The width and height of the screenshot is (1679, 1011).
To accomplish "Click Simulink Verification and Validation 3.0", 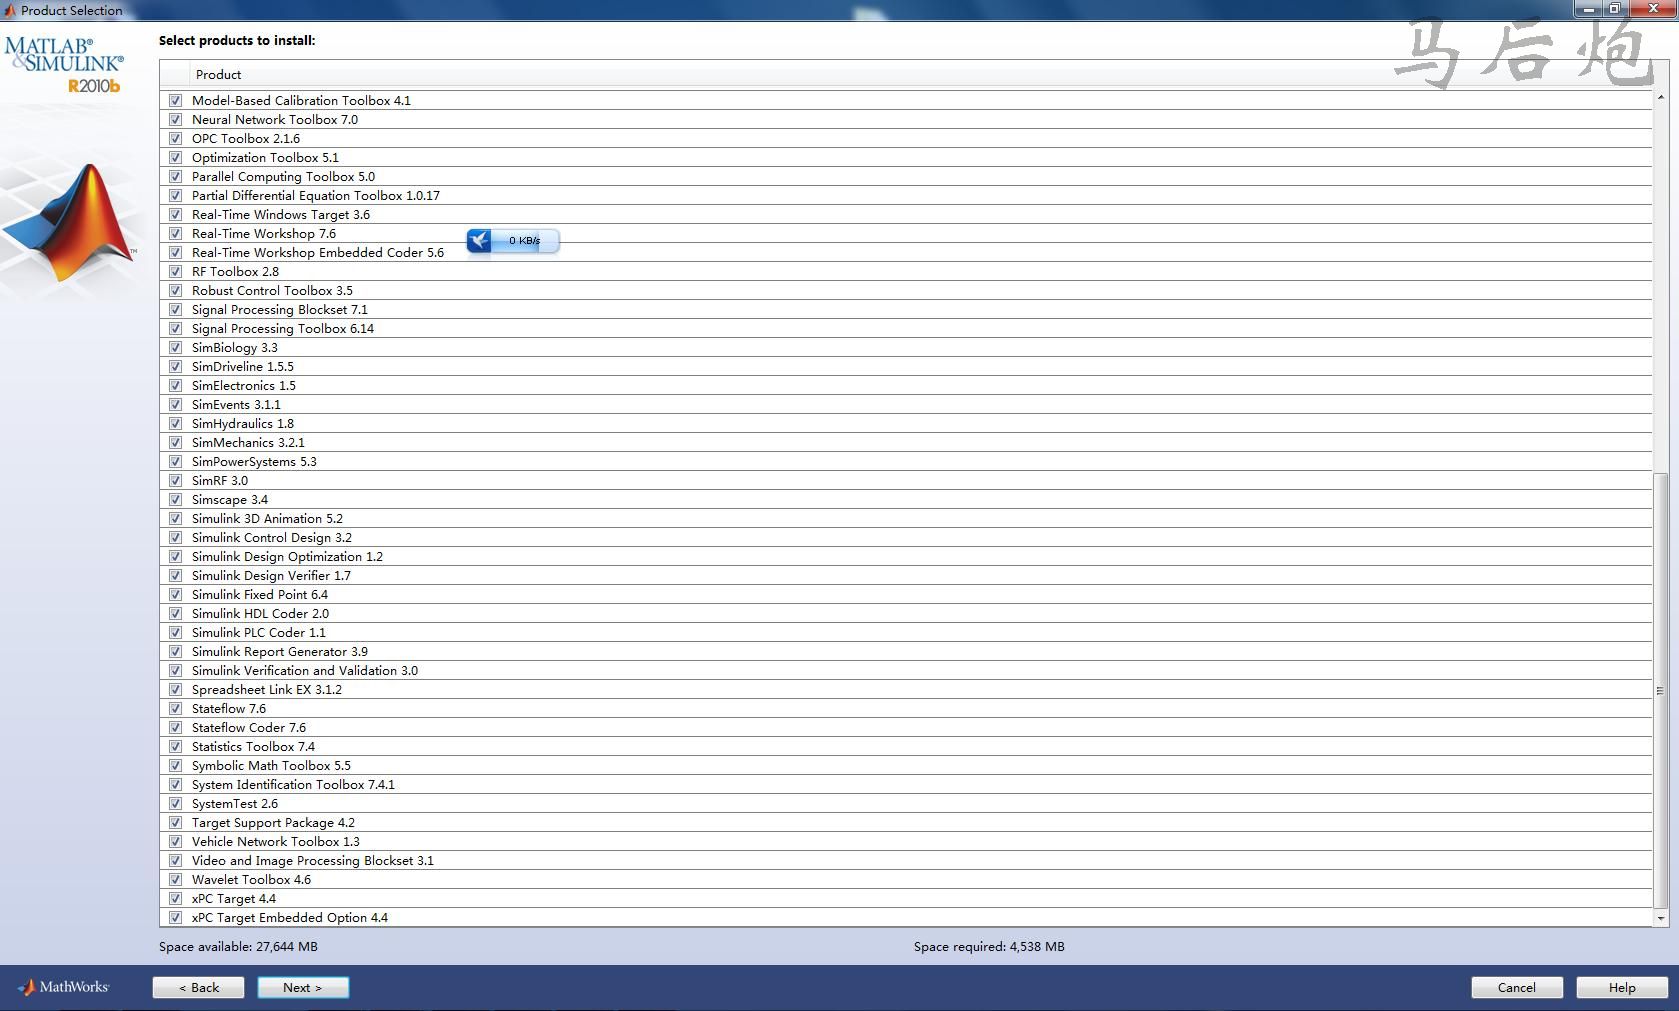I will [305, 670].
